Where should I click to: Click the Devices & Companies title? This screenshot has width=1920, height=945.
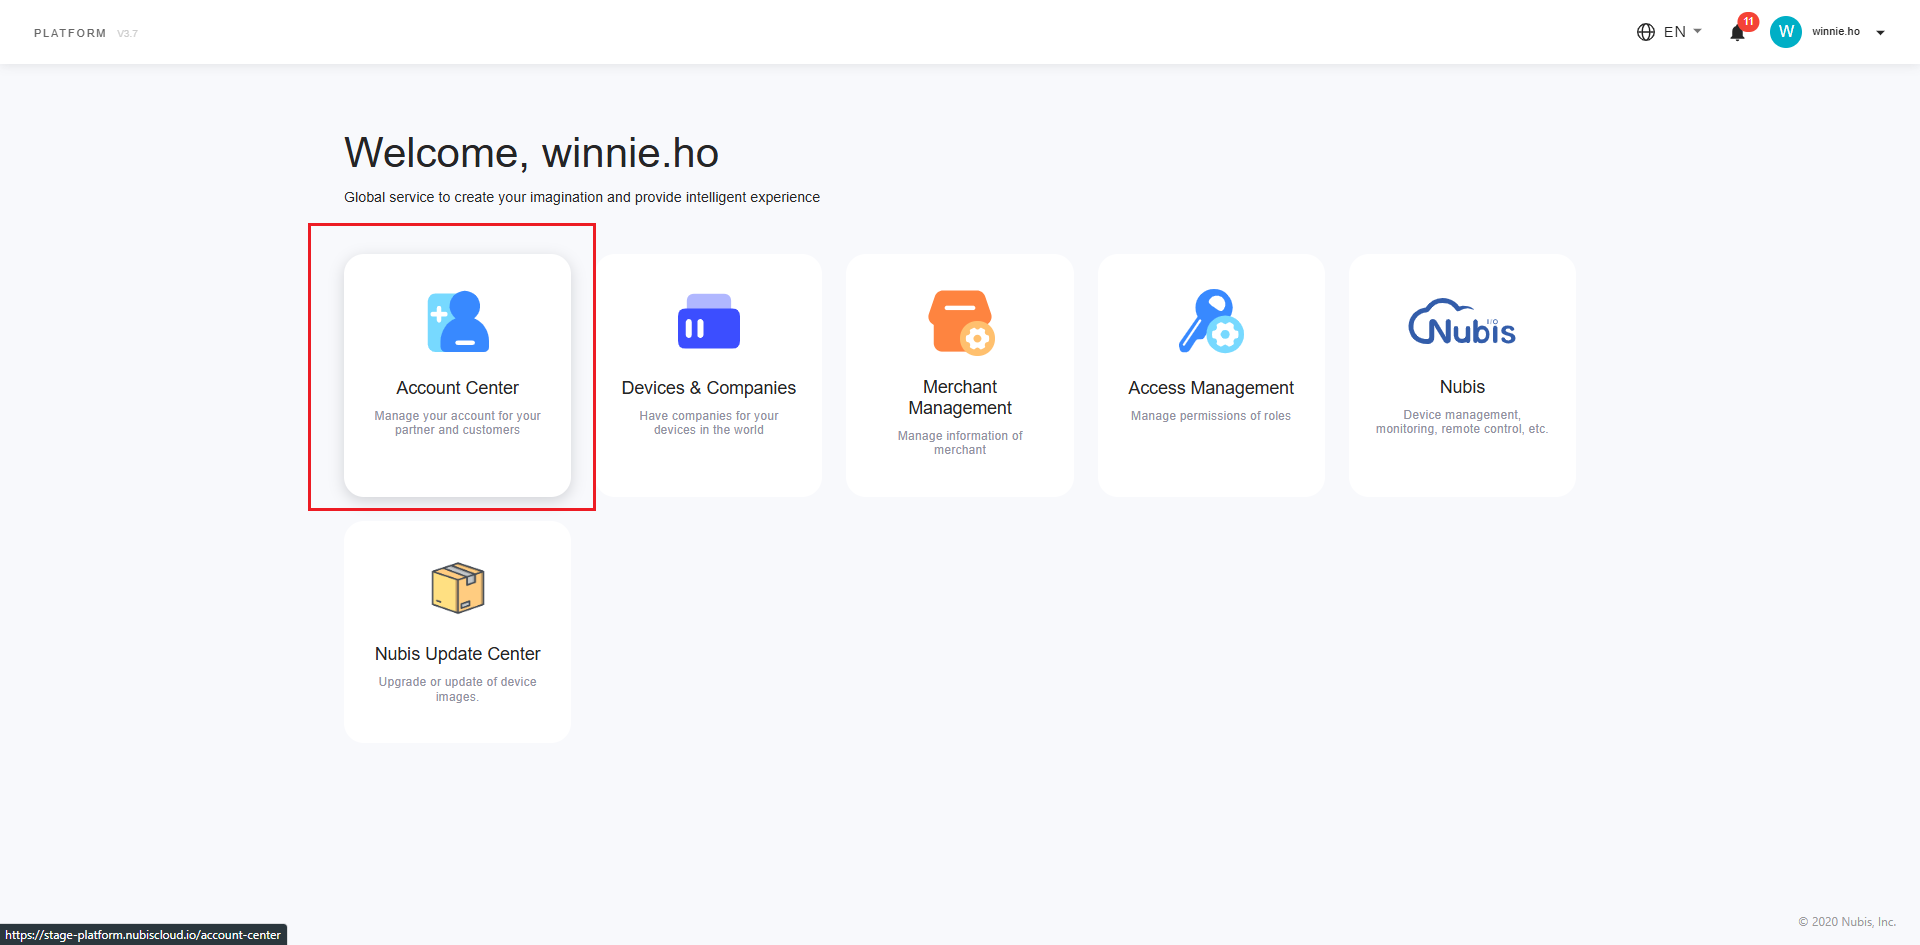pyautogui.click(x=709, y=388)
